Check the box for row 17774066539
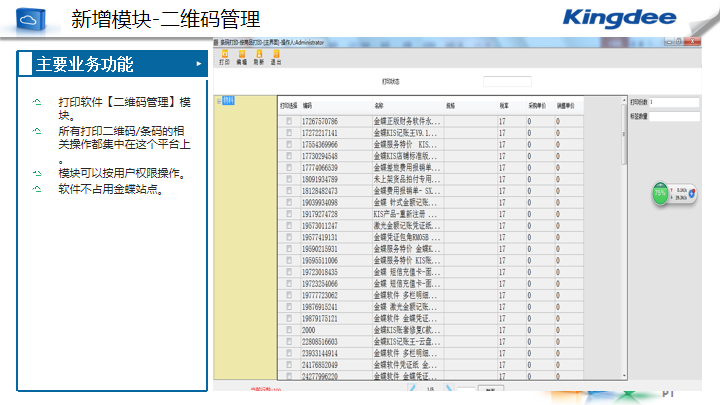720x405 pixels. tap(289, 168)
